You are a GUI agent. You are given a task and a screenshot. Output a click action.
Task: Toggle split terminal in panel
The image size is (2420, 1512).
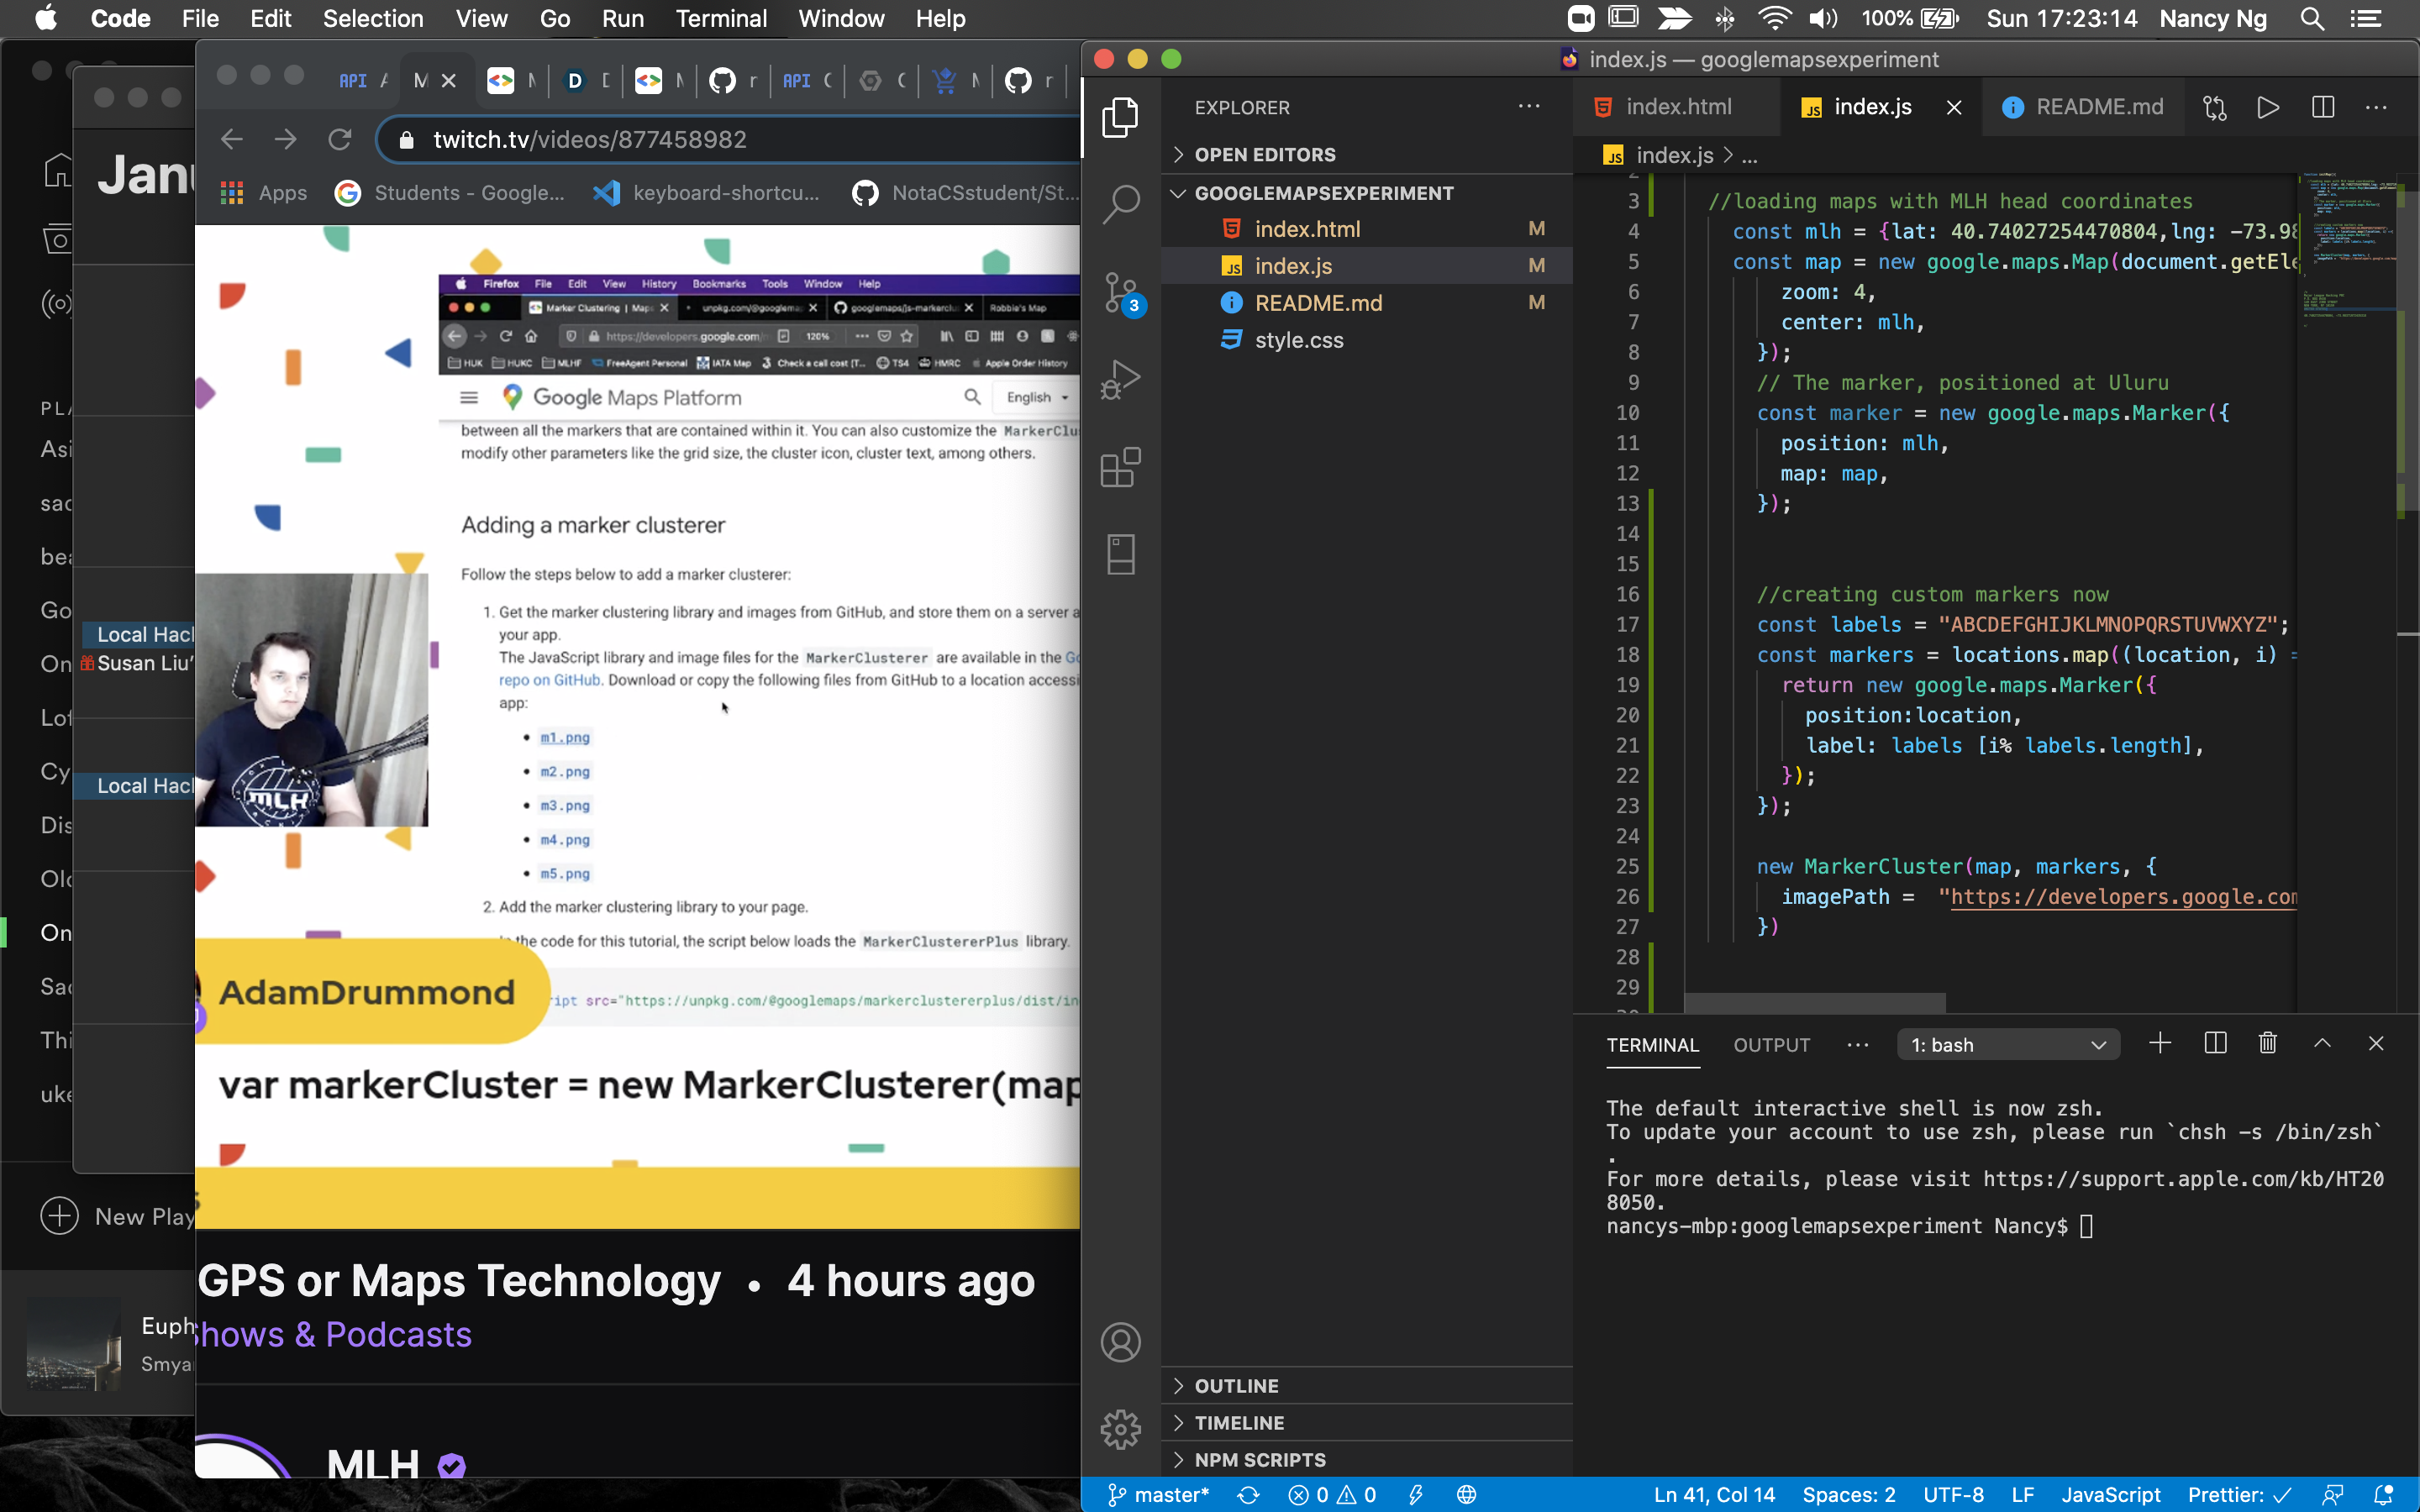coord(2214,1044)
